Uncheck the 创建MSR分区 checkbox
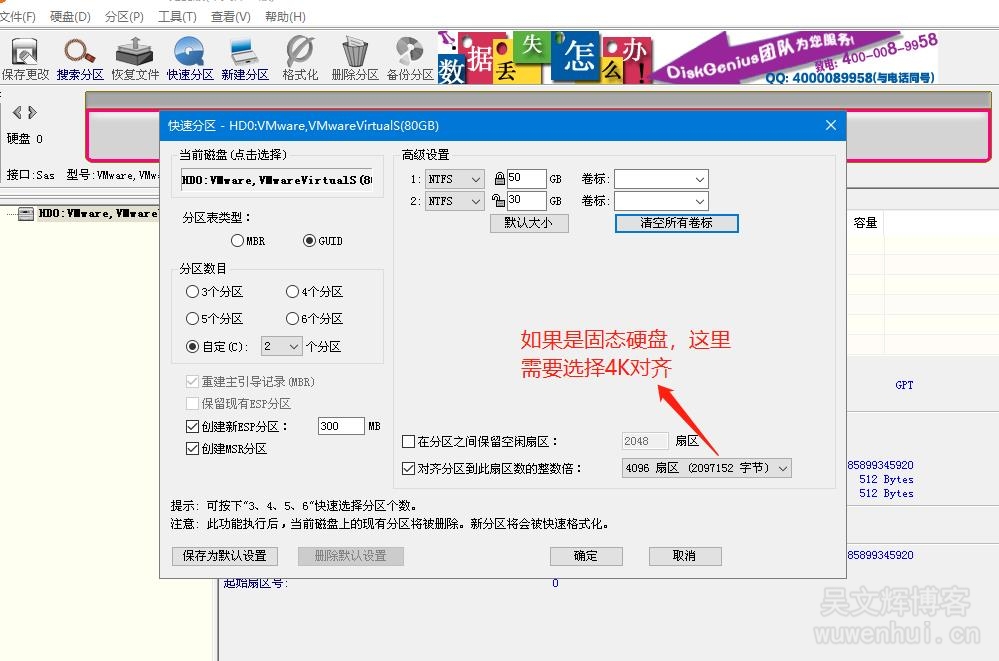Screen dimensions: 999x661 coord(193,449)
